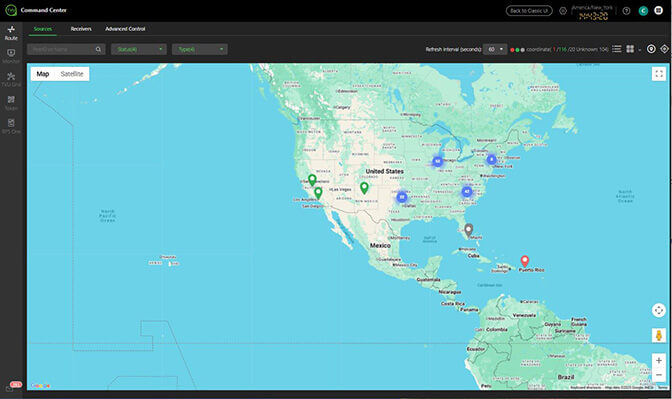Click the Back to Classic UI button
The width and height of the screenshot is (672, 399).
529,11
